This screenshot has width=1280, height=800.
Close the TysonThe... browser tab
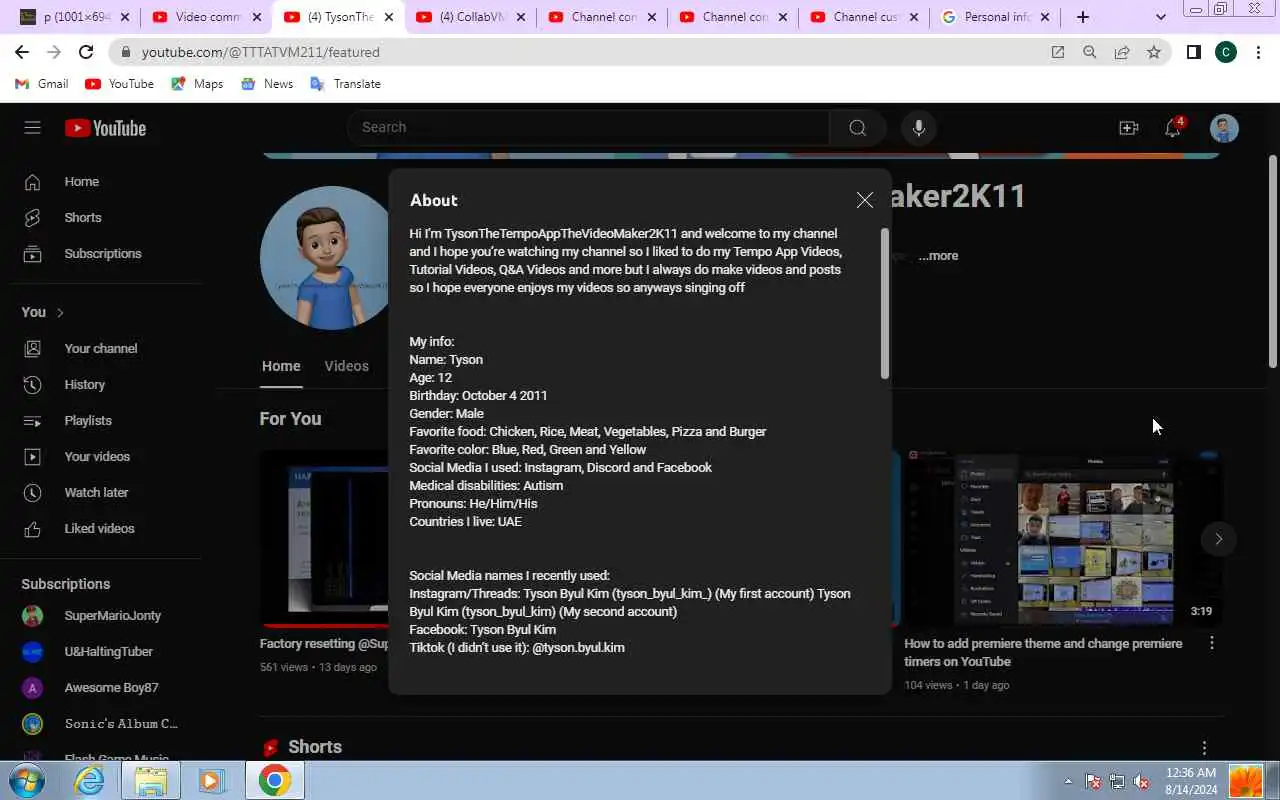pos(389,17)
